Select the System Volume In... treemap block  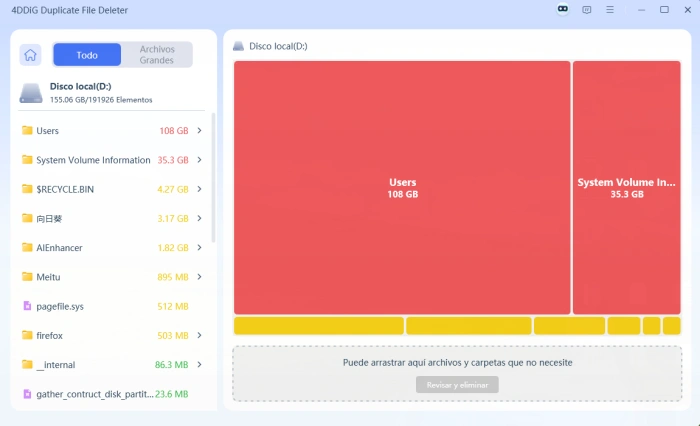pos(627,188)
